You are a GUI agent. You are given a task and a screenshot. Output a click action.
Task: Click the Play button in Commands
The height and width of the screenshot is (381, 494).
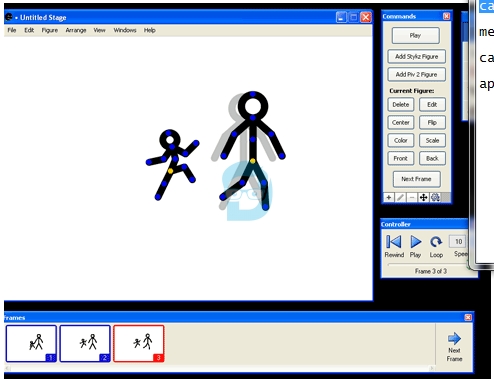click(x=415, y=35)
